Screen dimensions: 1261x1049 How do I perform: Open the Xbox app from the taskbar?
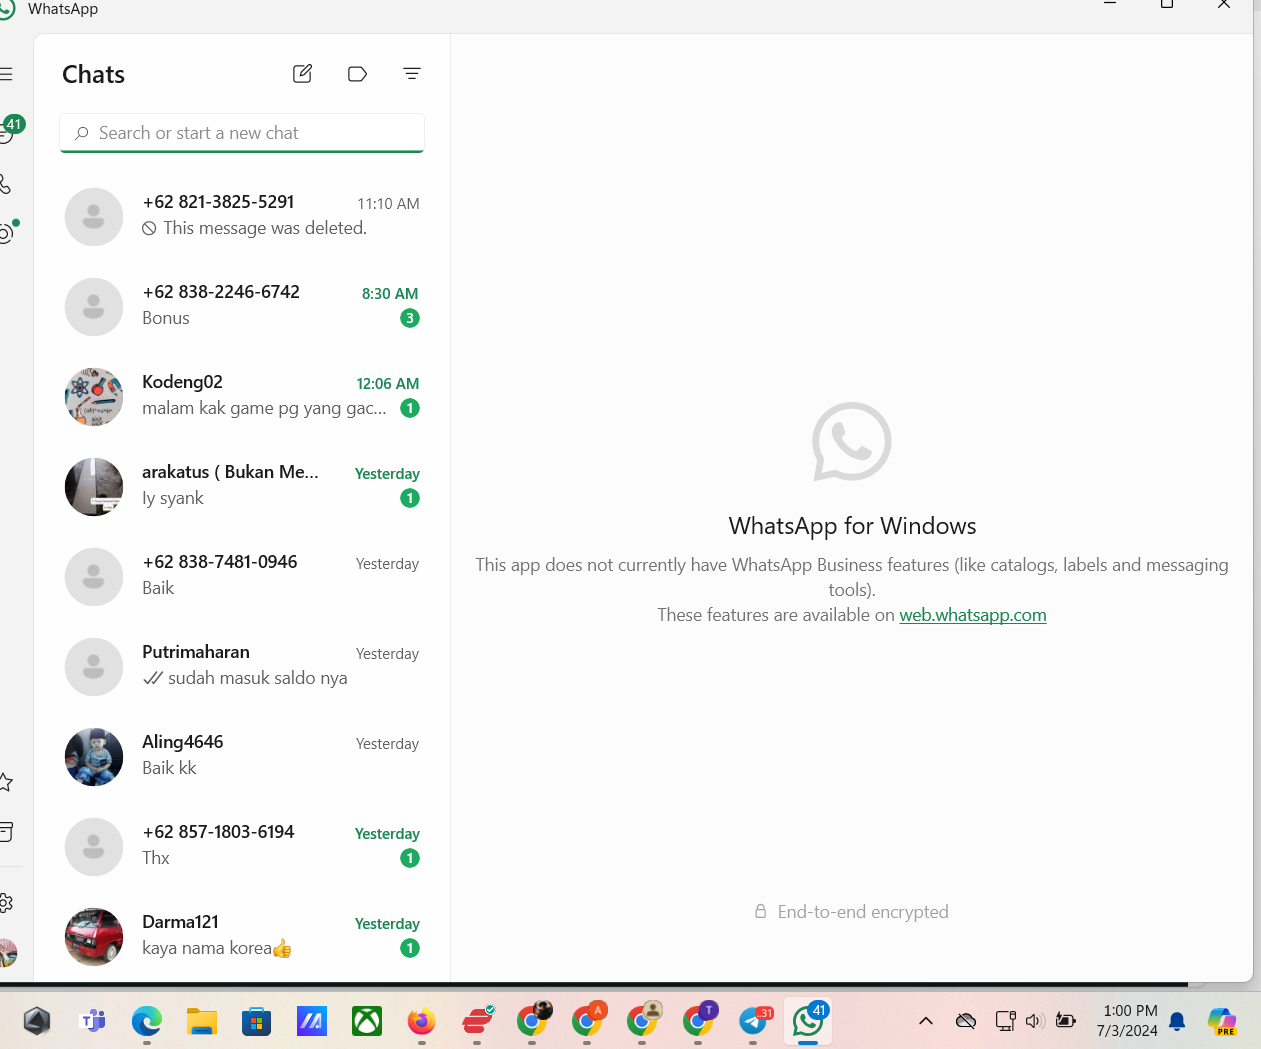tap(367, 1021)
